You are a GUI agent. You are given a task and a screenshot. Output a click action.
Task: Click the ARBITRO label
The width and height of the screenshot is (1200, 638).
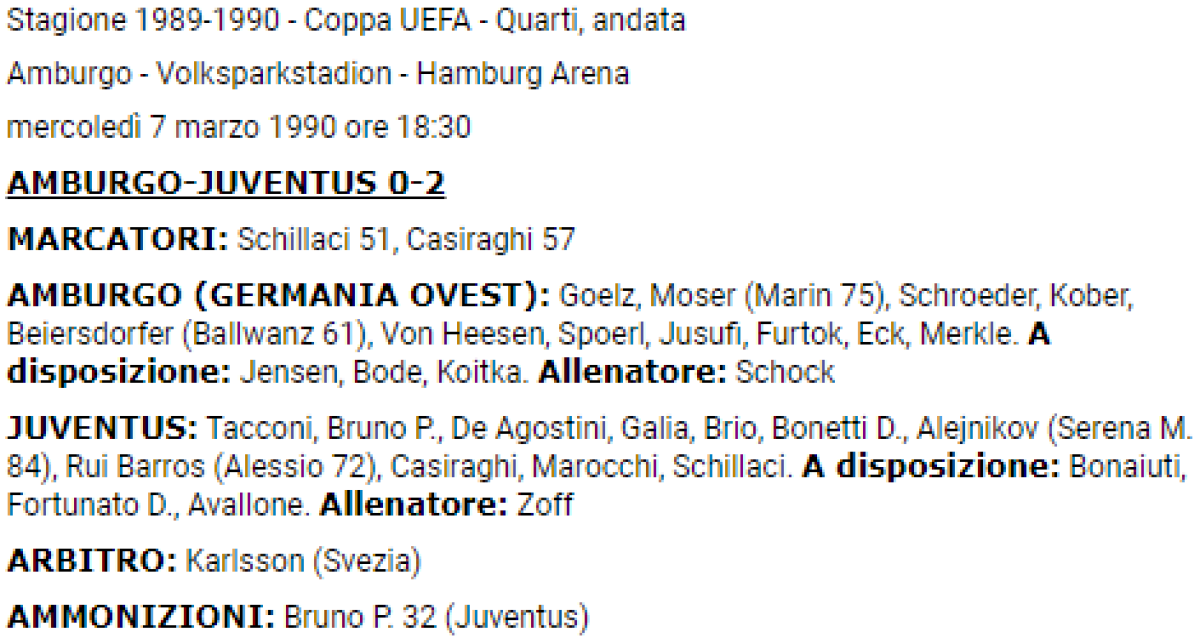[92, 561]
